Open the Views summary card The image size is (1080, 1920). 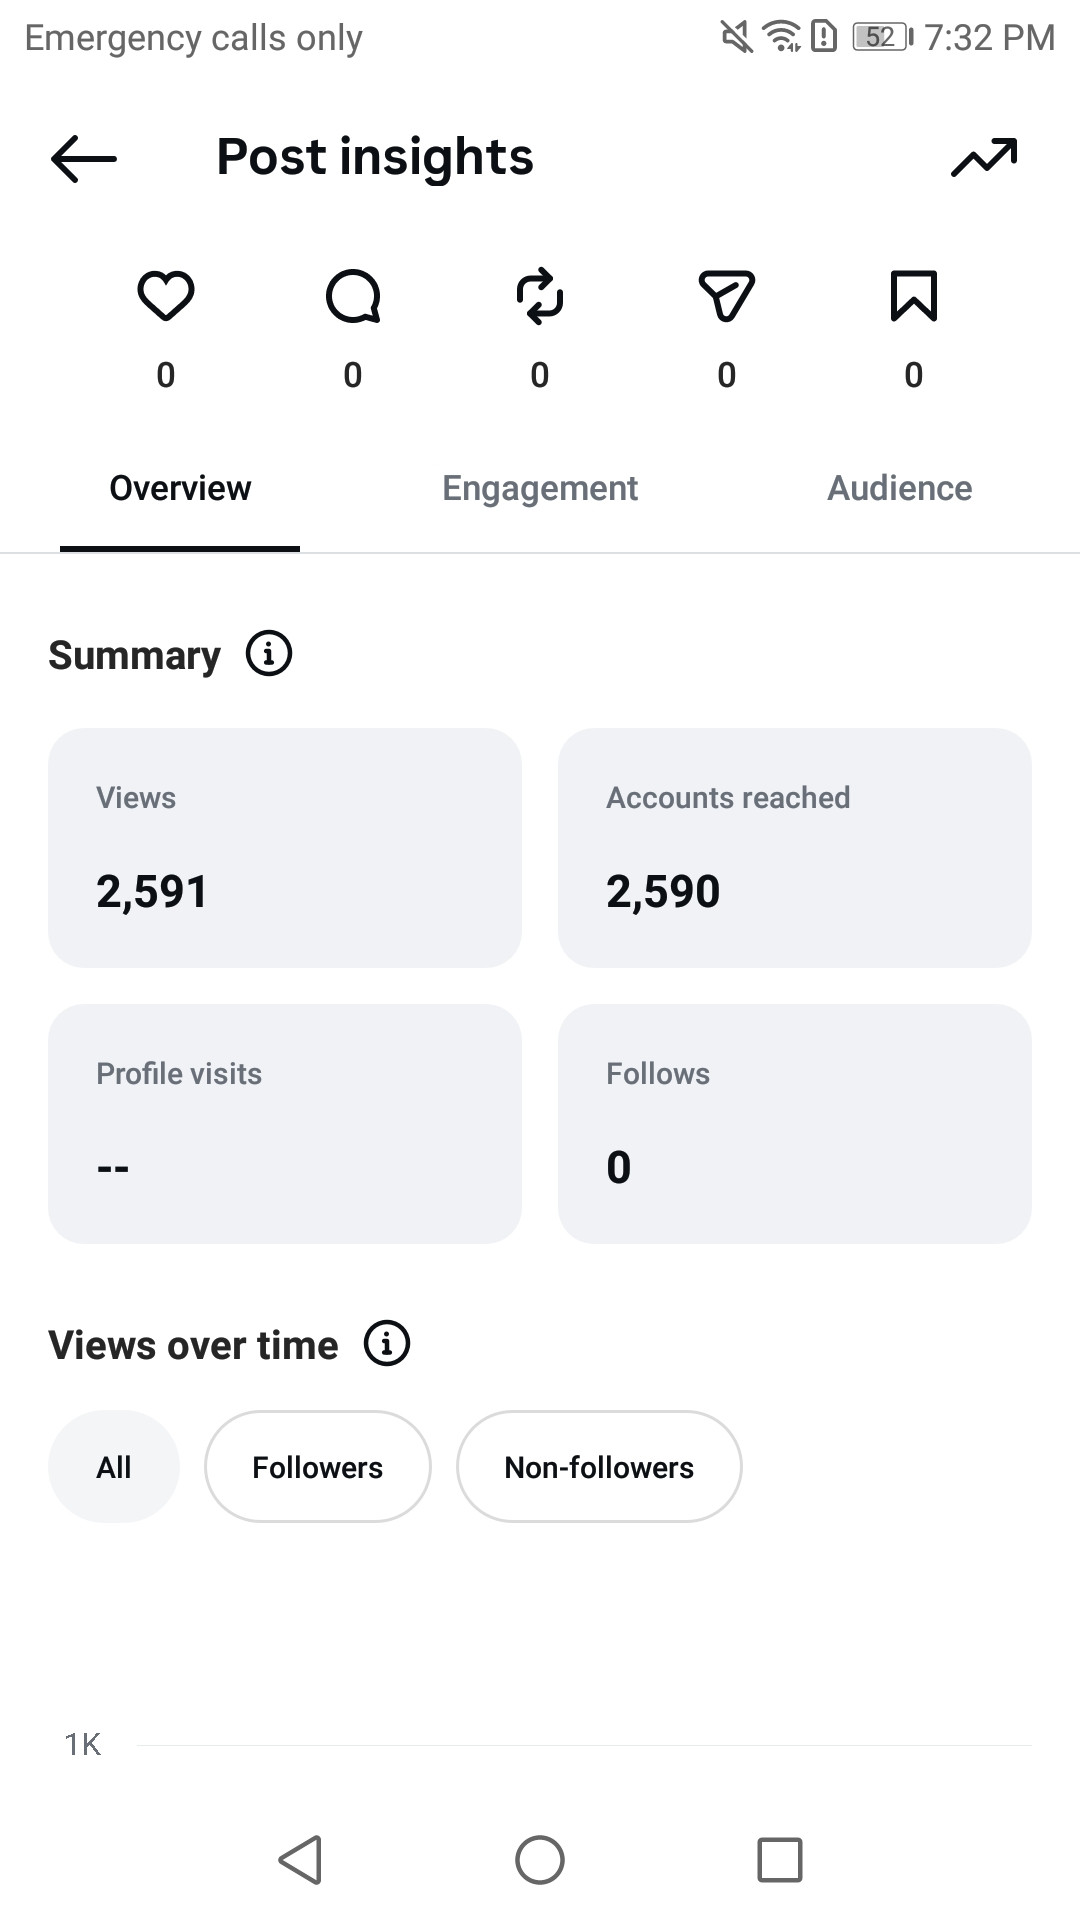coord(285,848)
